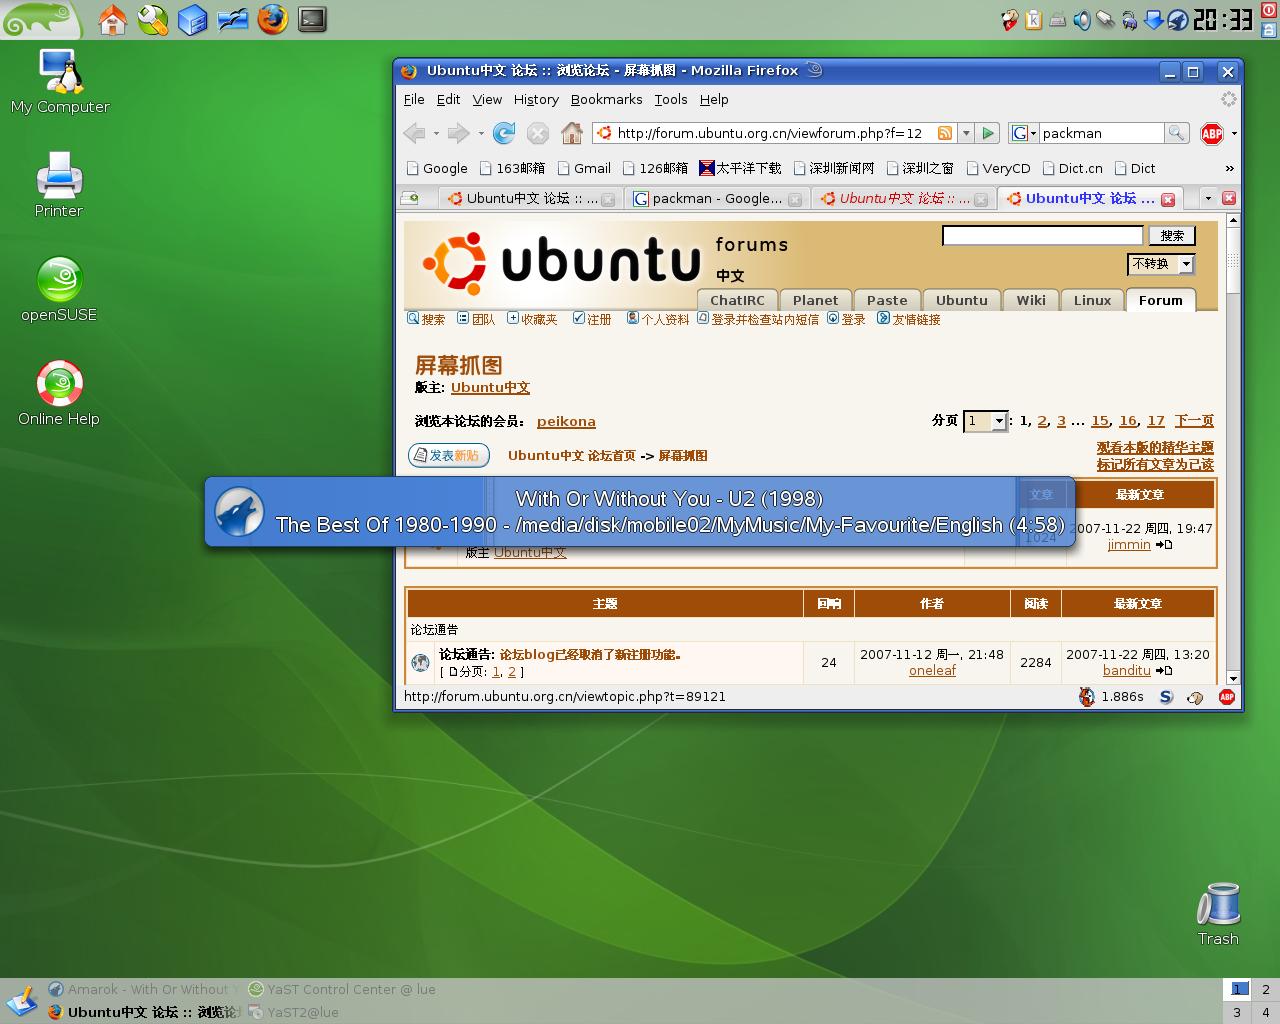
Task: Go to Firefox home page icon
Action: coord(572,133)
